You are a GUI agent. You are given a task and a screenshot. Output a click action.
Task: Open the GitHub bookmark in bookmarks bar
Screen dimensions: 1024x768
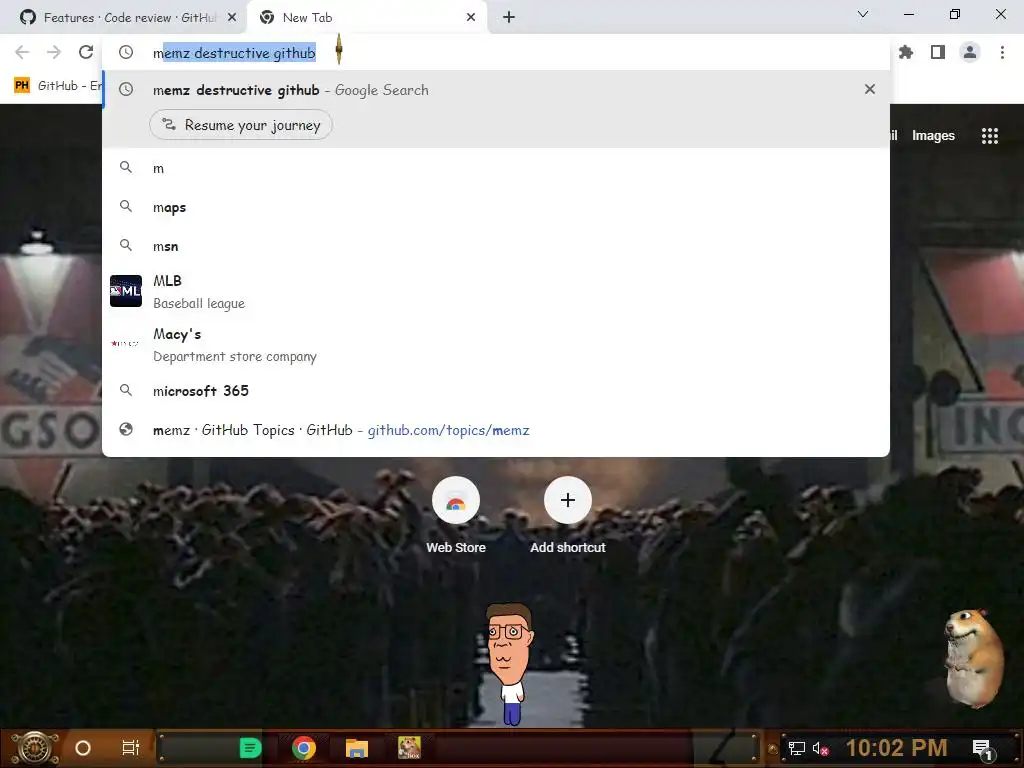(57, 86)
